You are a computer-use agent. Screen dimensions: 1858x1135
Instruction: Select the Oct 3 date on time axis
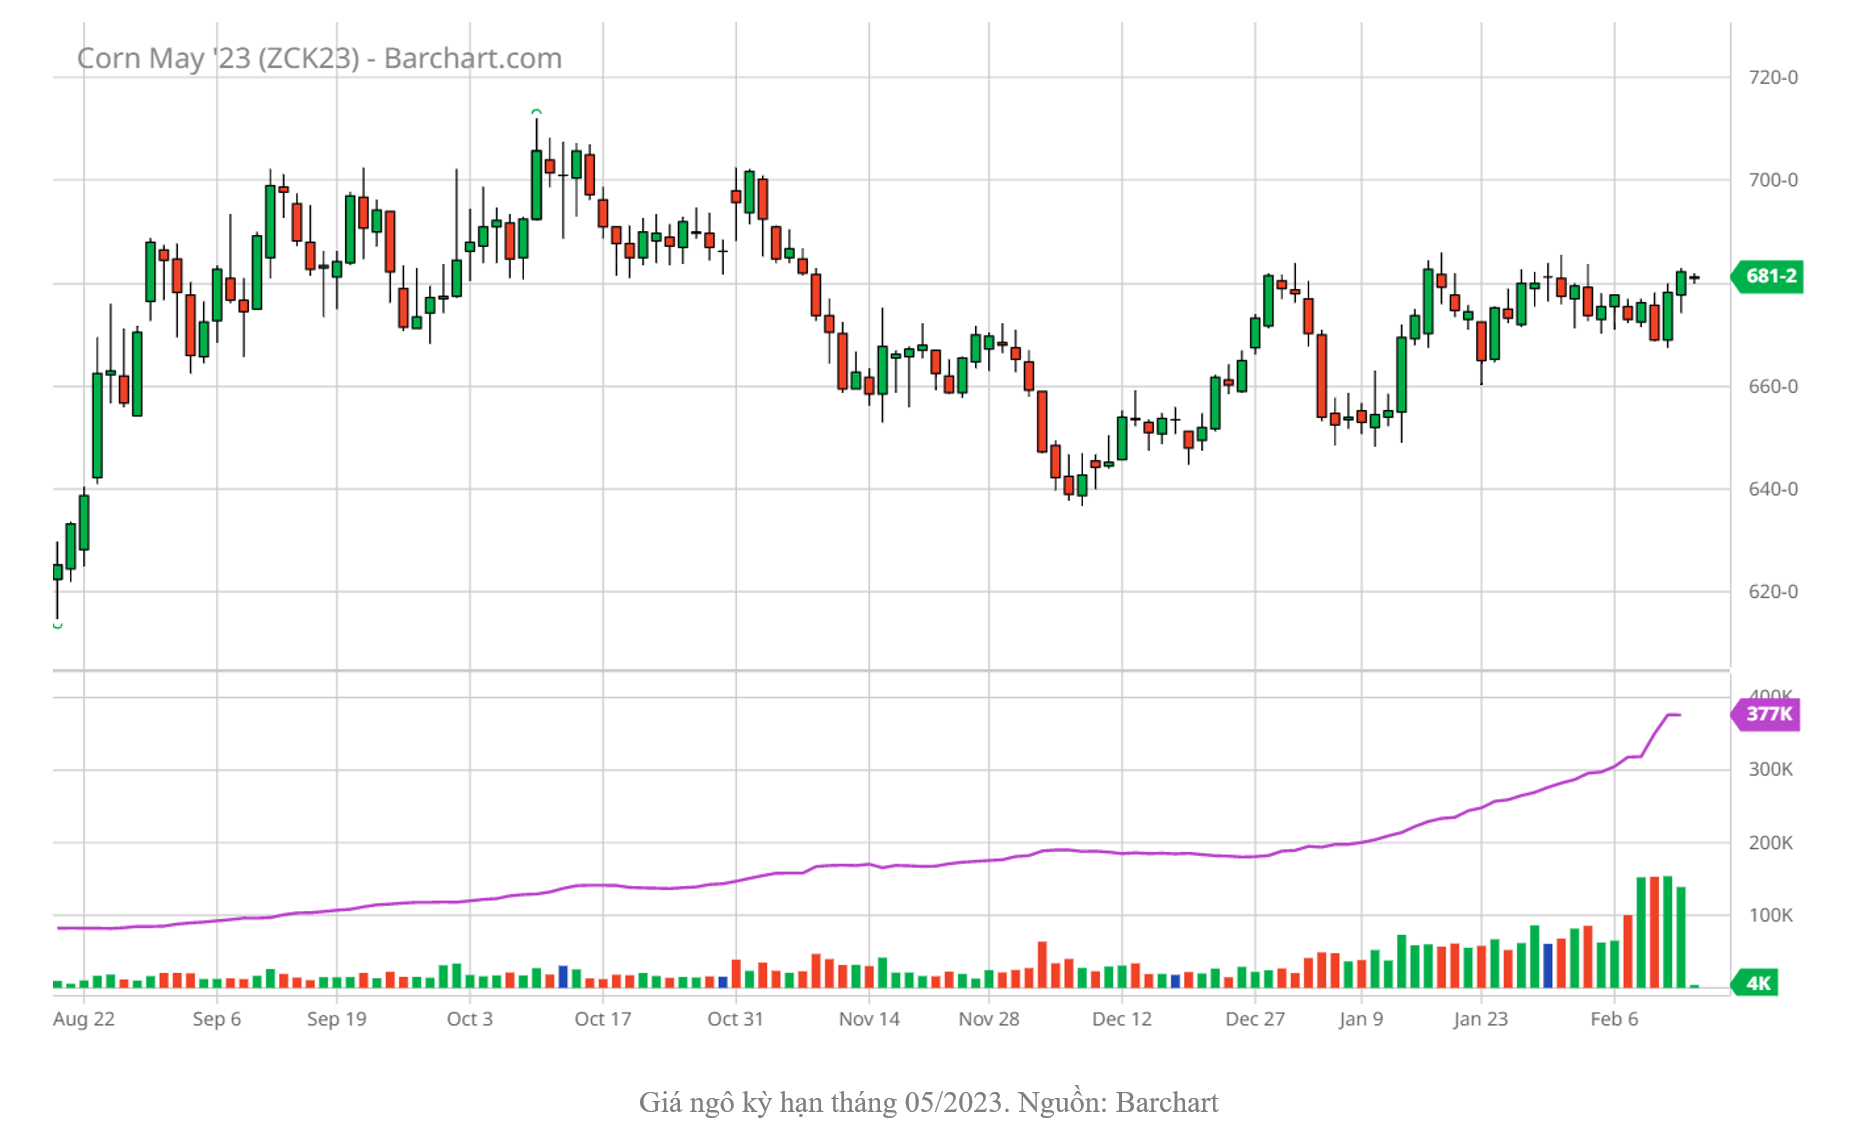(469, 1019)
